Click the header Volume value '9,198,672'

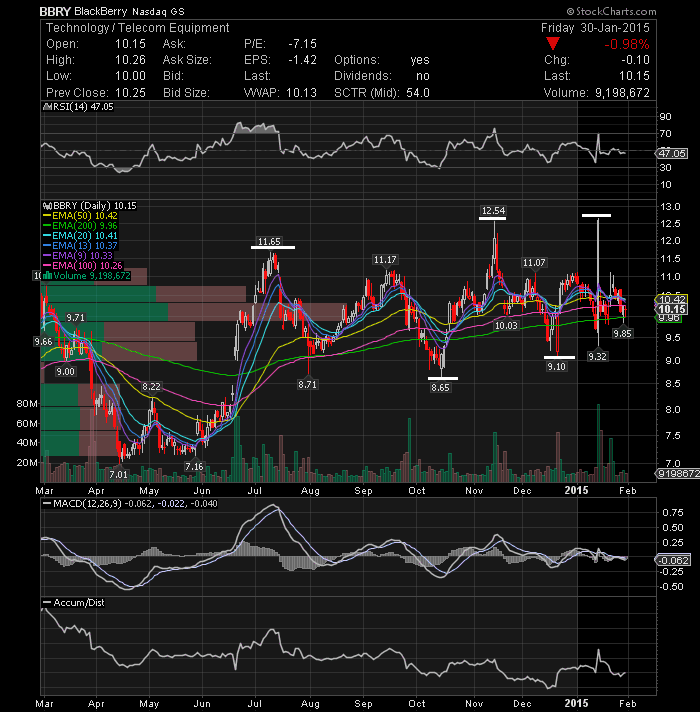click(622, 93)
